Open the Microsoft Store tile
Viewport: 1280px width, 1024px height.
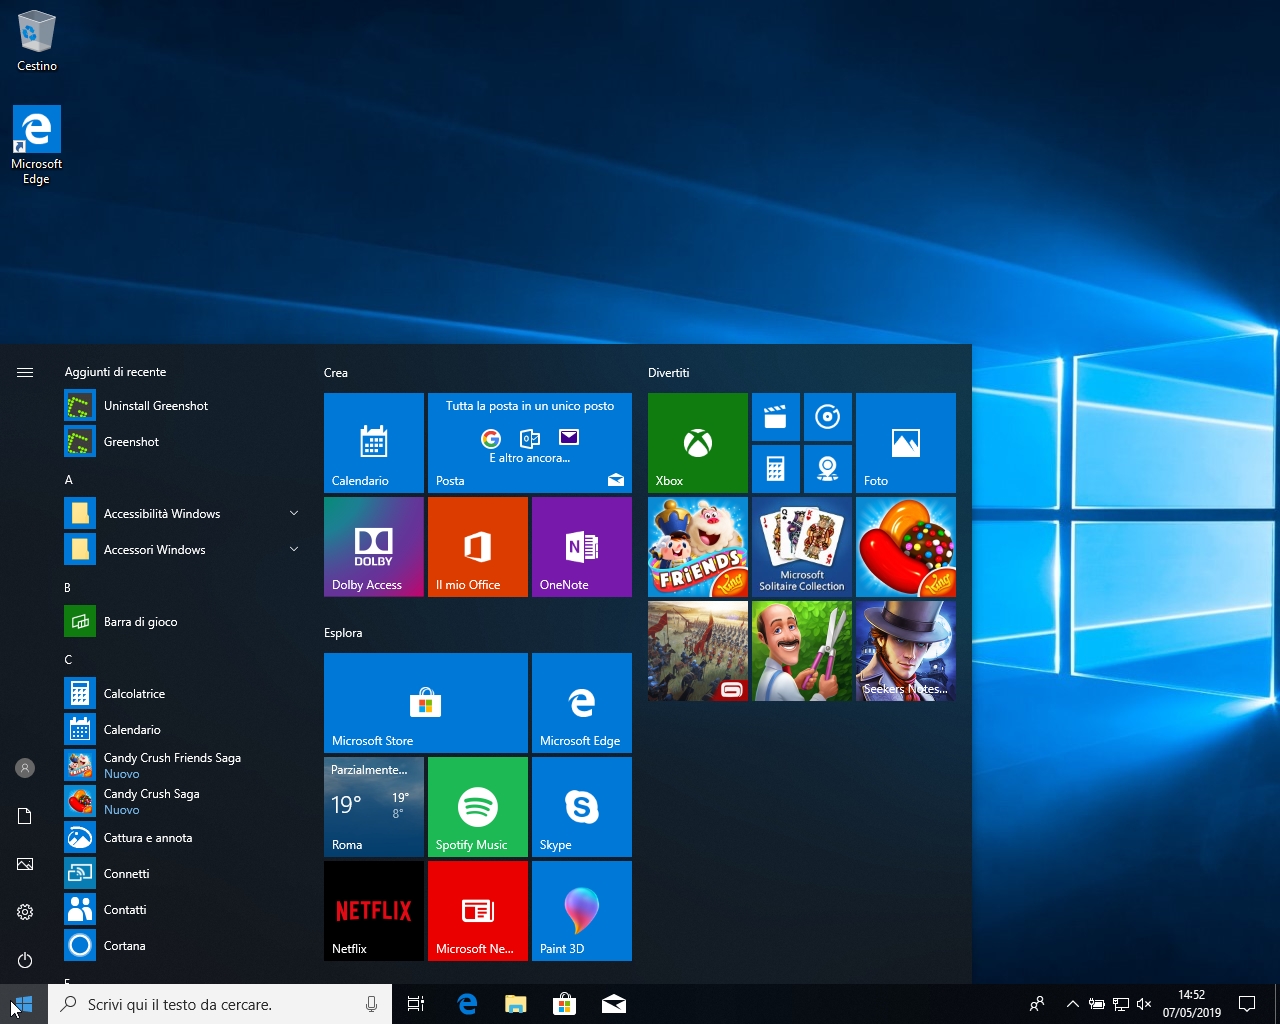pos(426,703)
